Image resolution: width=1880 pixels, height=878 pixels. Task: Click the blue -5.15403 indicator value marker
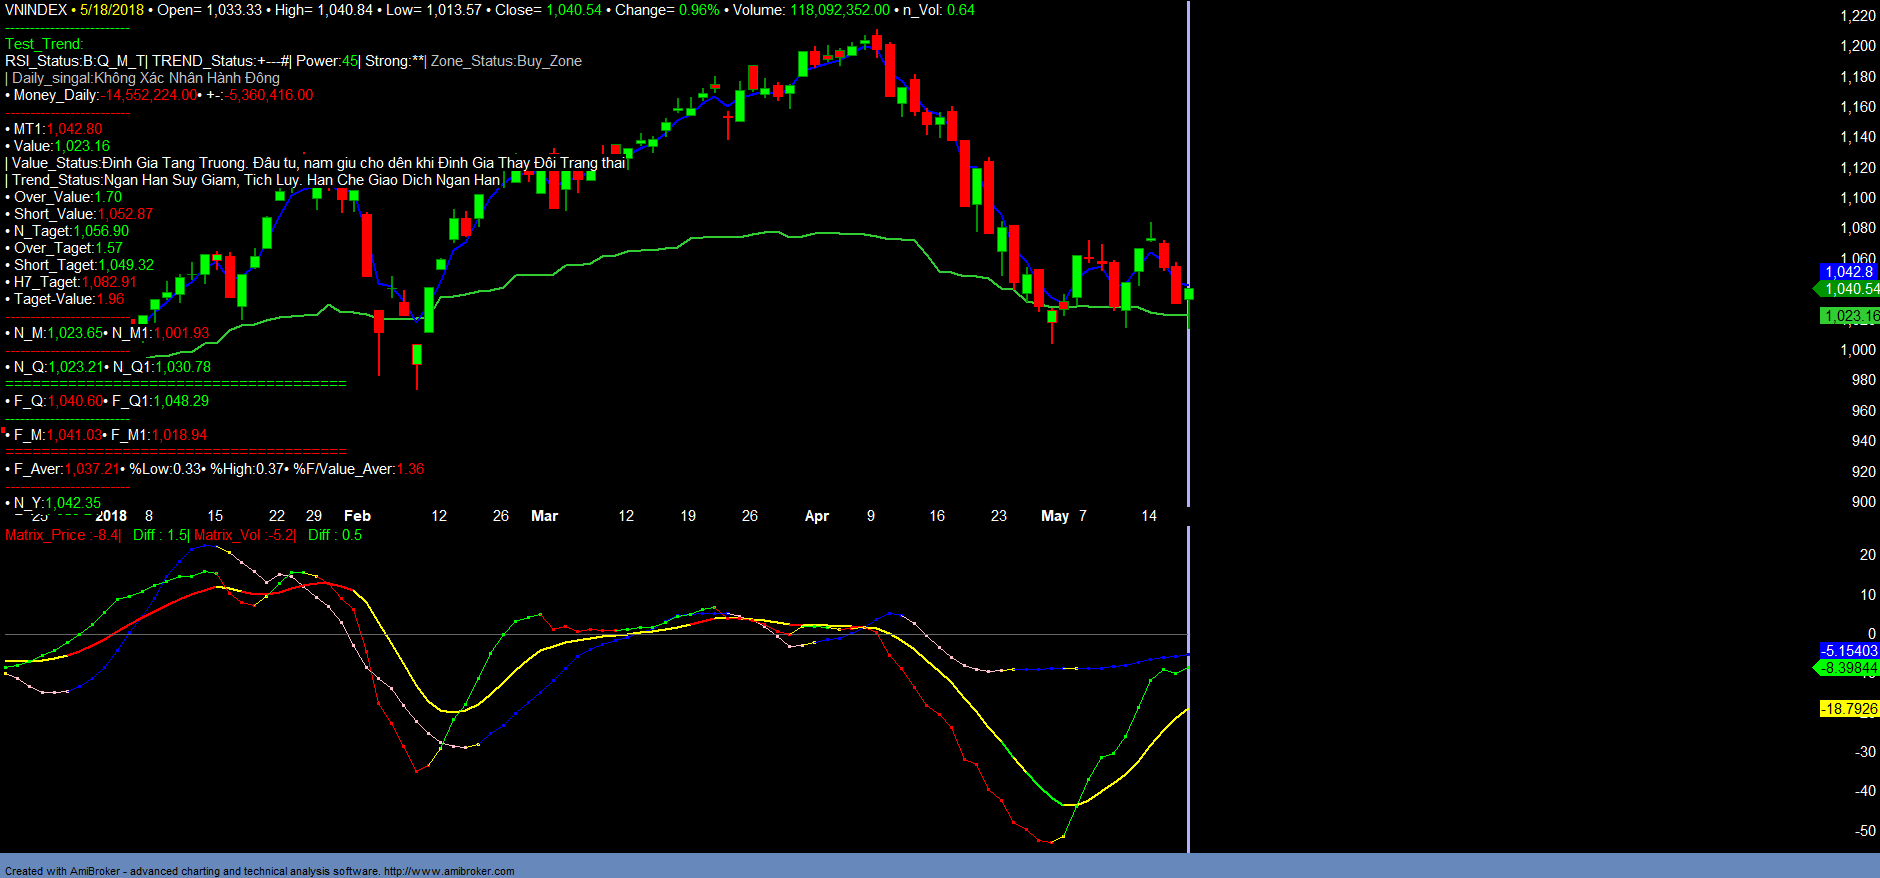(1848, 651)
